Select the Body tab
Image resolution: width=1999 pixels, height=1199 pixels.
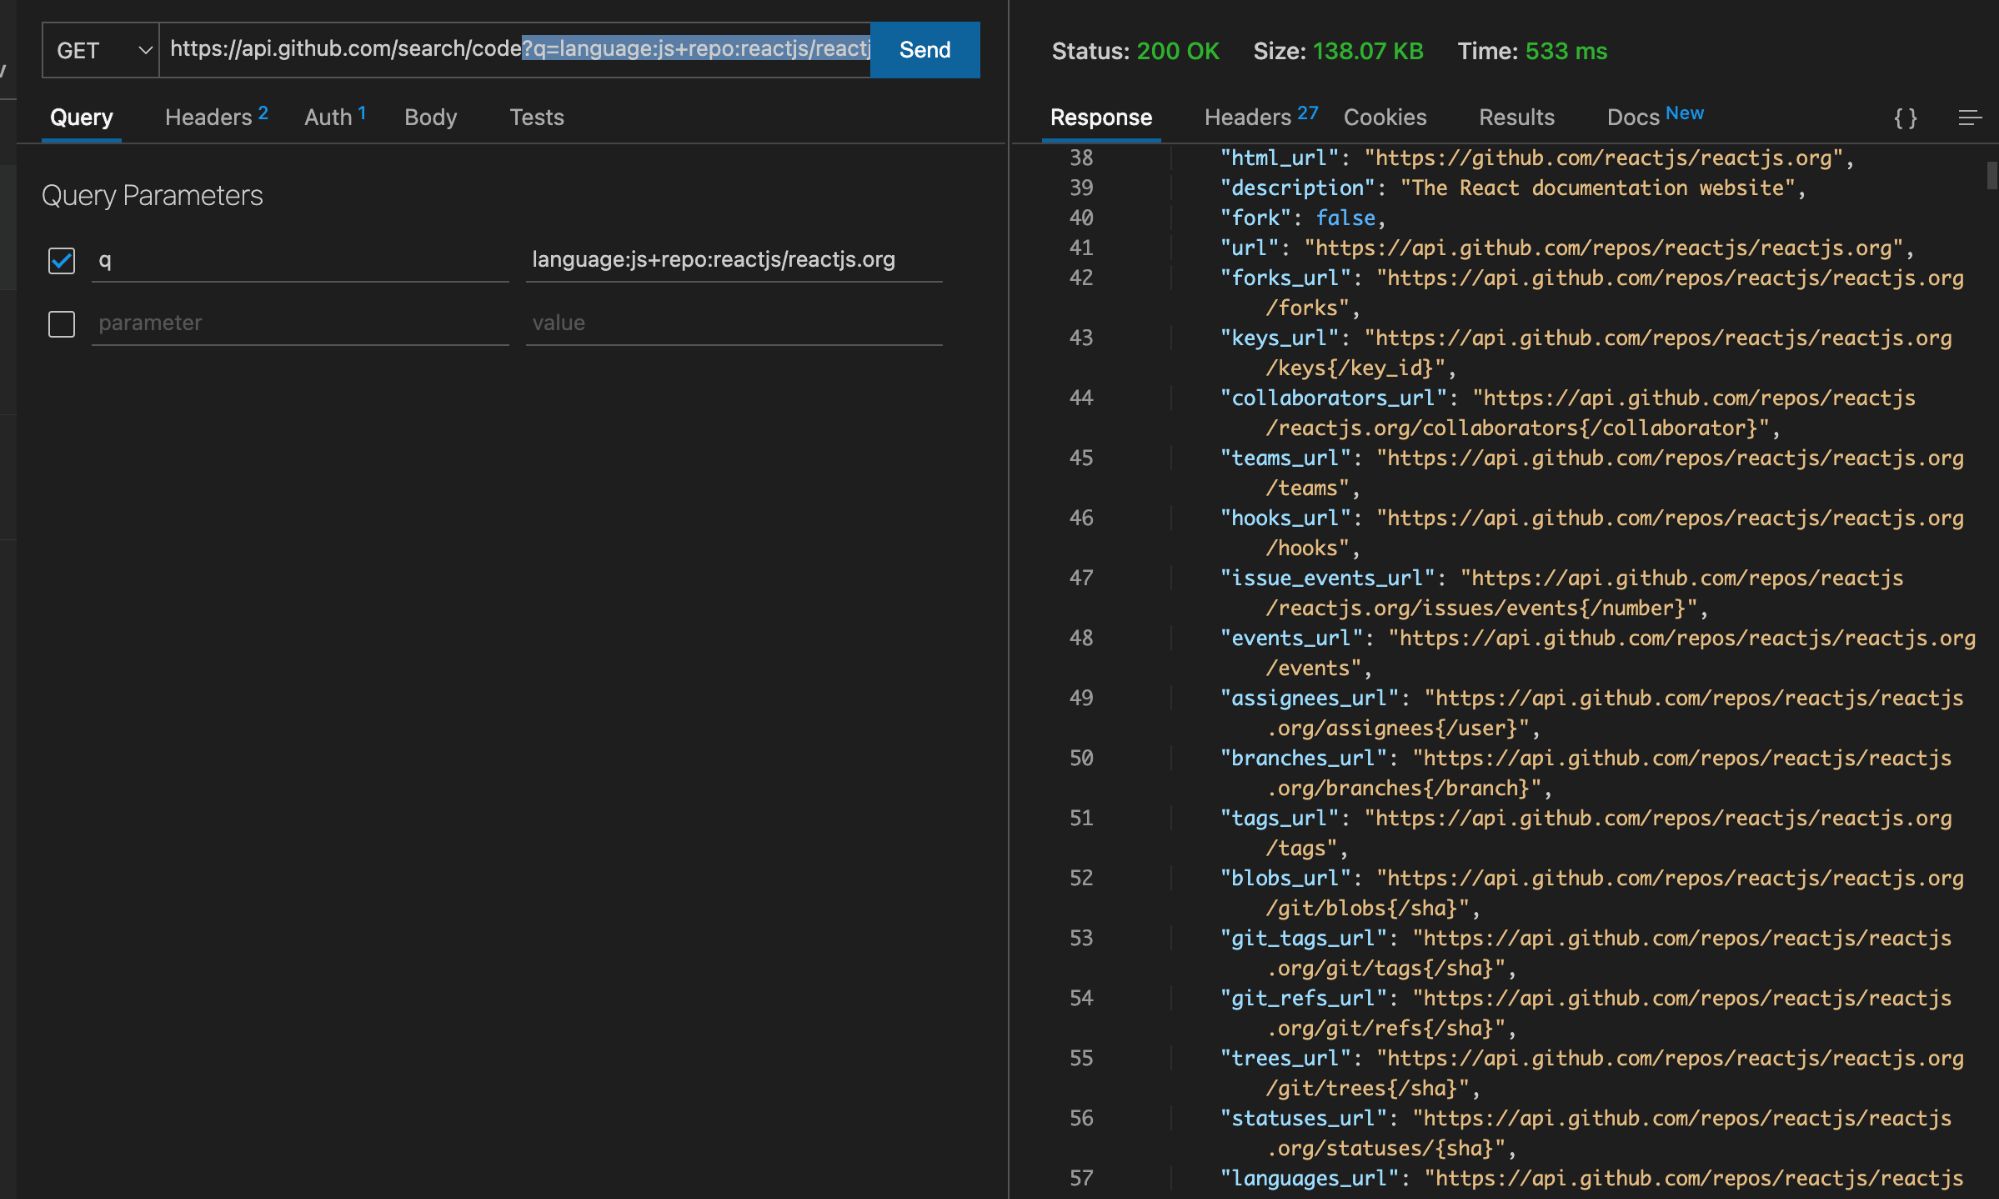click(430, 117)
